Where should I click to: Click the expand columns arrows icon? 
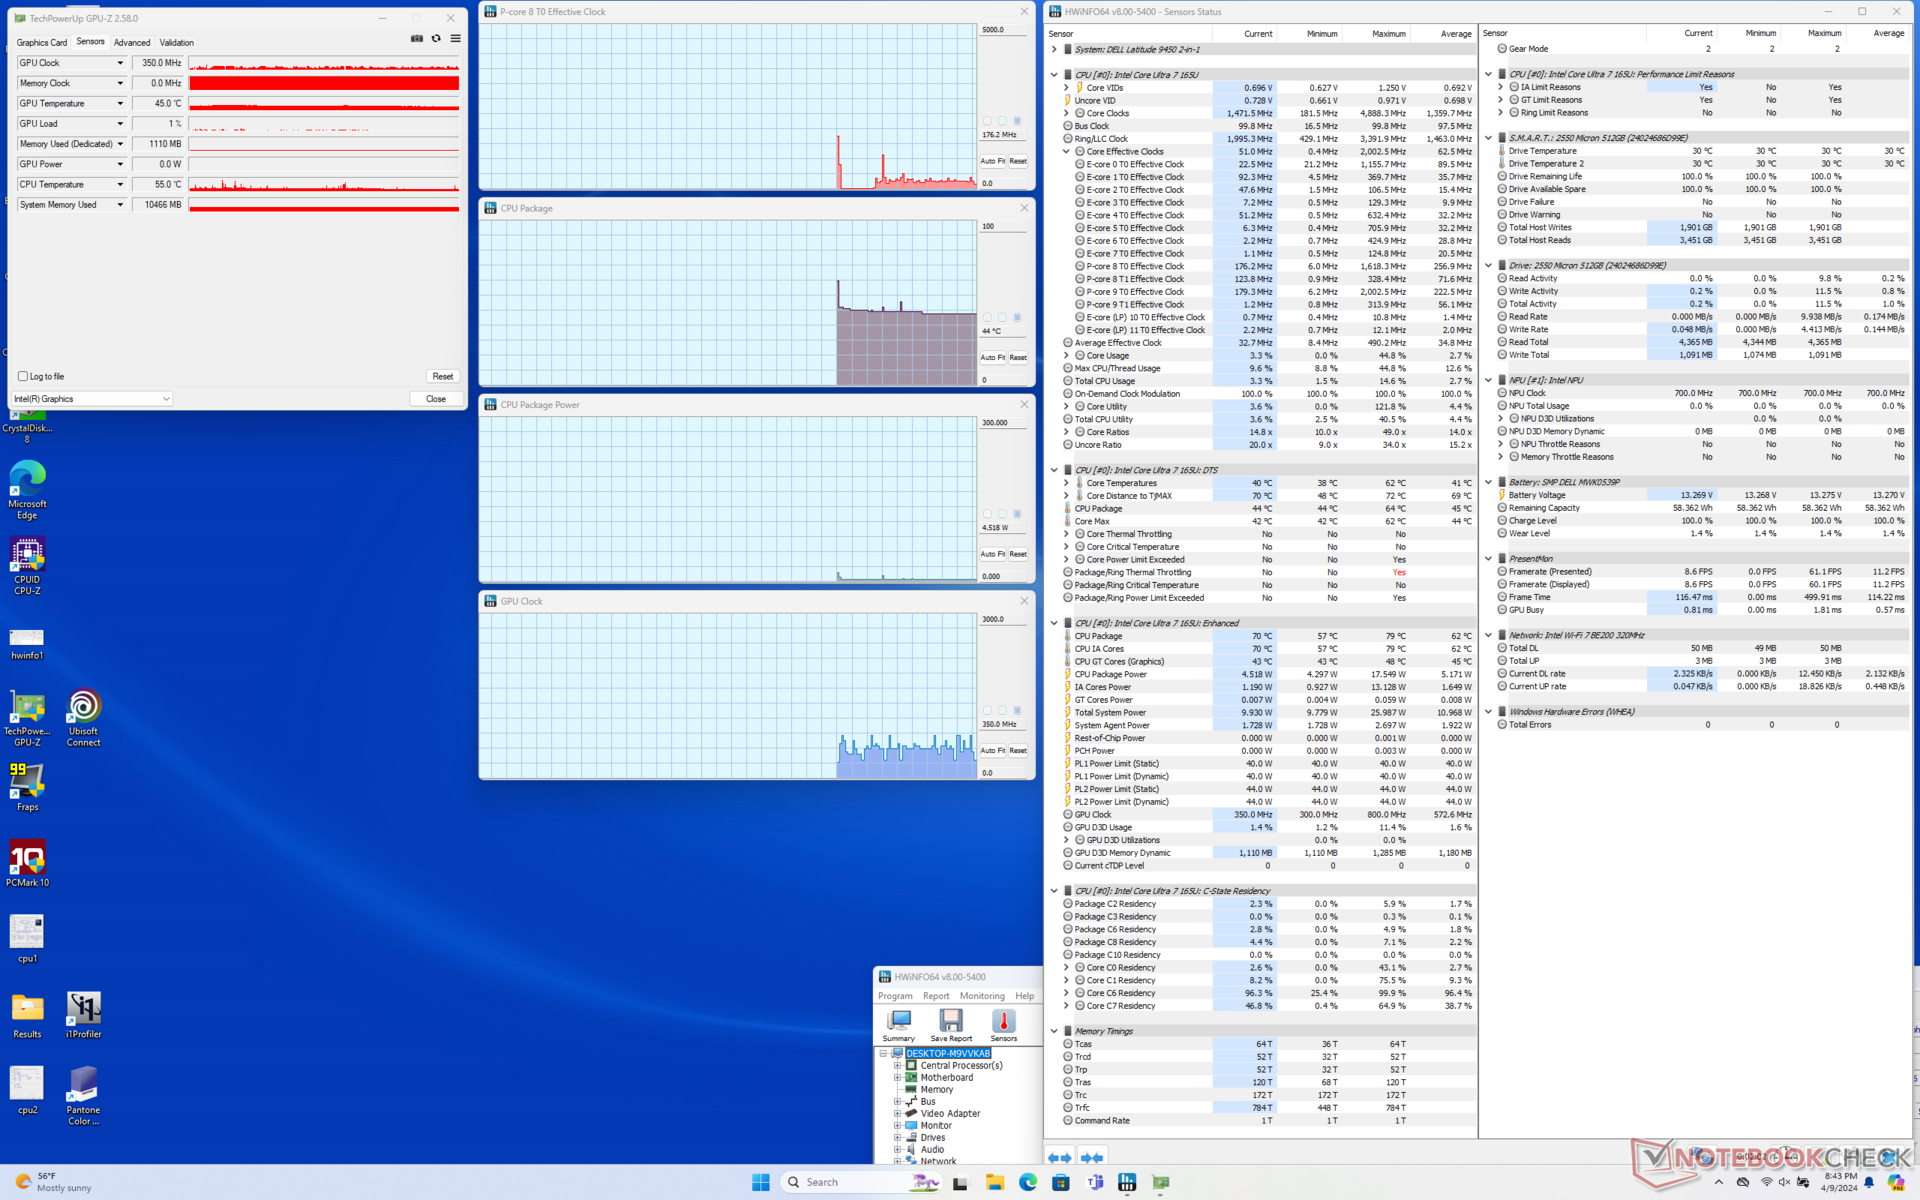click(1060, 1157)
